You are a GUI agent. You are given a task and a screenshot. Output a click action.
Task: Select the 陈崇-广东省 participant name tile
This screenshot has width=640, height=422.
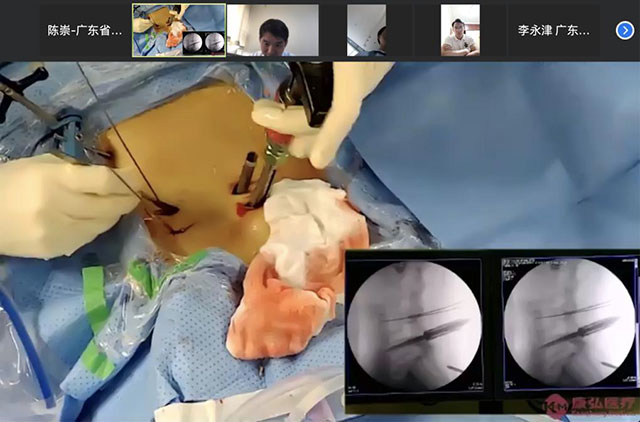point(85,30)
